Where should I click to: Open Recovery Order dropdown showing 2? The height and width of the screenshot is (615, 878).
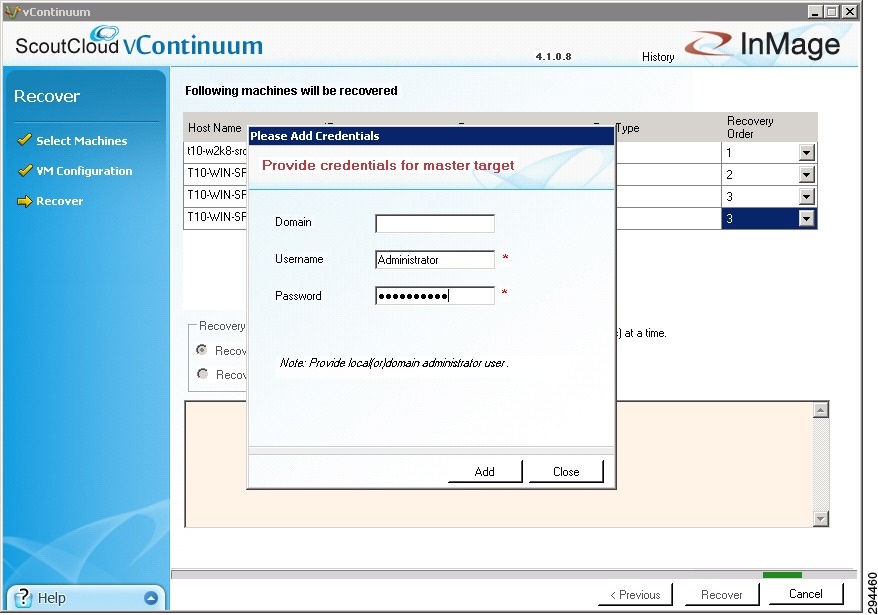pyautogui.click(x=806, y=175)
